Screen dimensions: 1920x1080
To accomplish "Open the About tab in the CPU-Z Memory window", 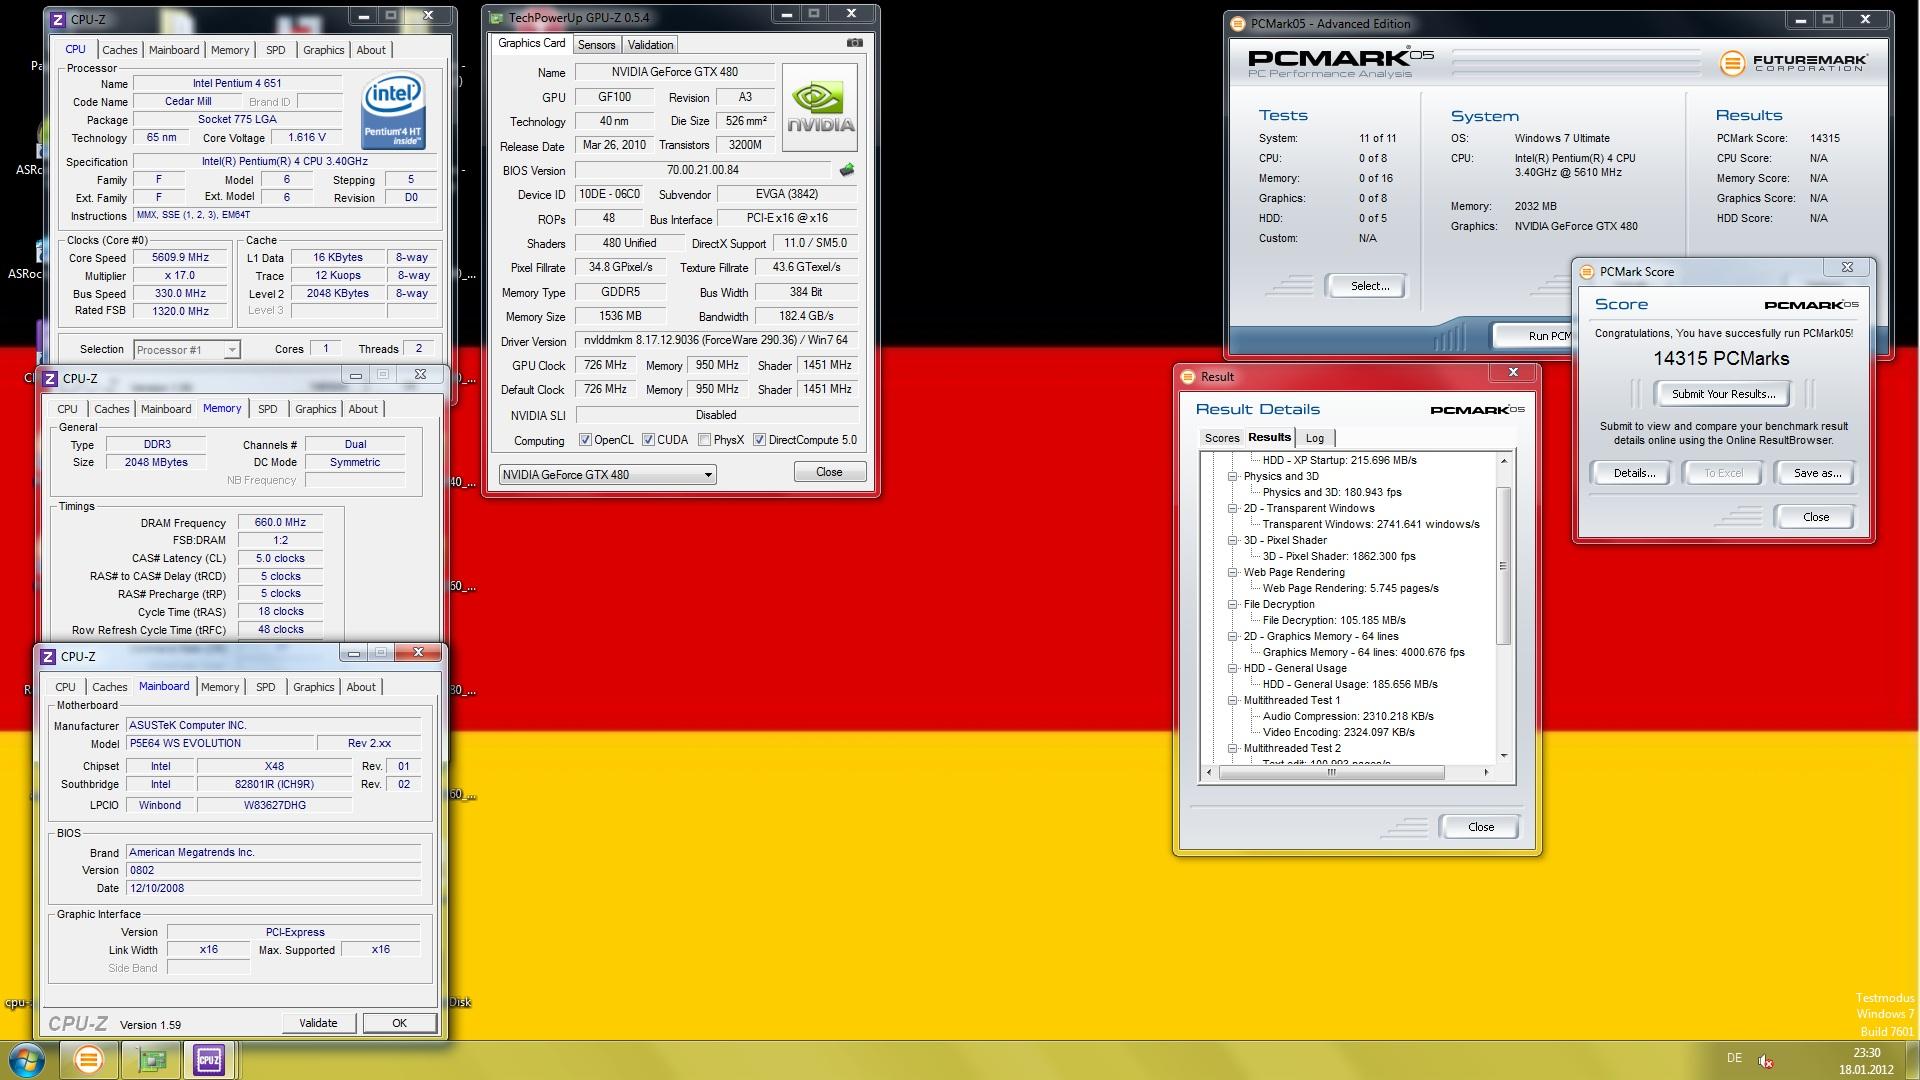I will pyautogui.click(x=362, y=409).
